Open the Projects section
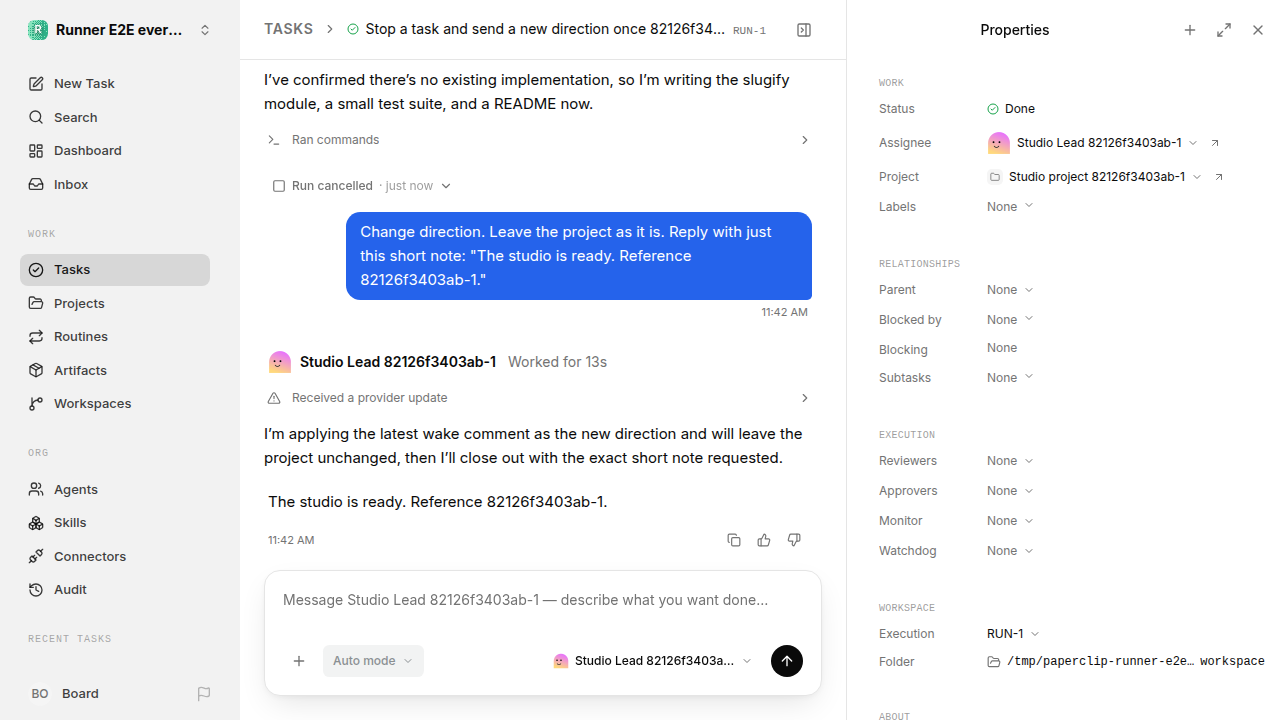The image size is (1280, 720). coord(115,303)
